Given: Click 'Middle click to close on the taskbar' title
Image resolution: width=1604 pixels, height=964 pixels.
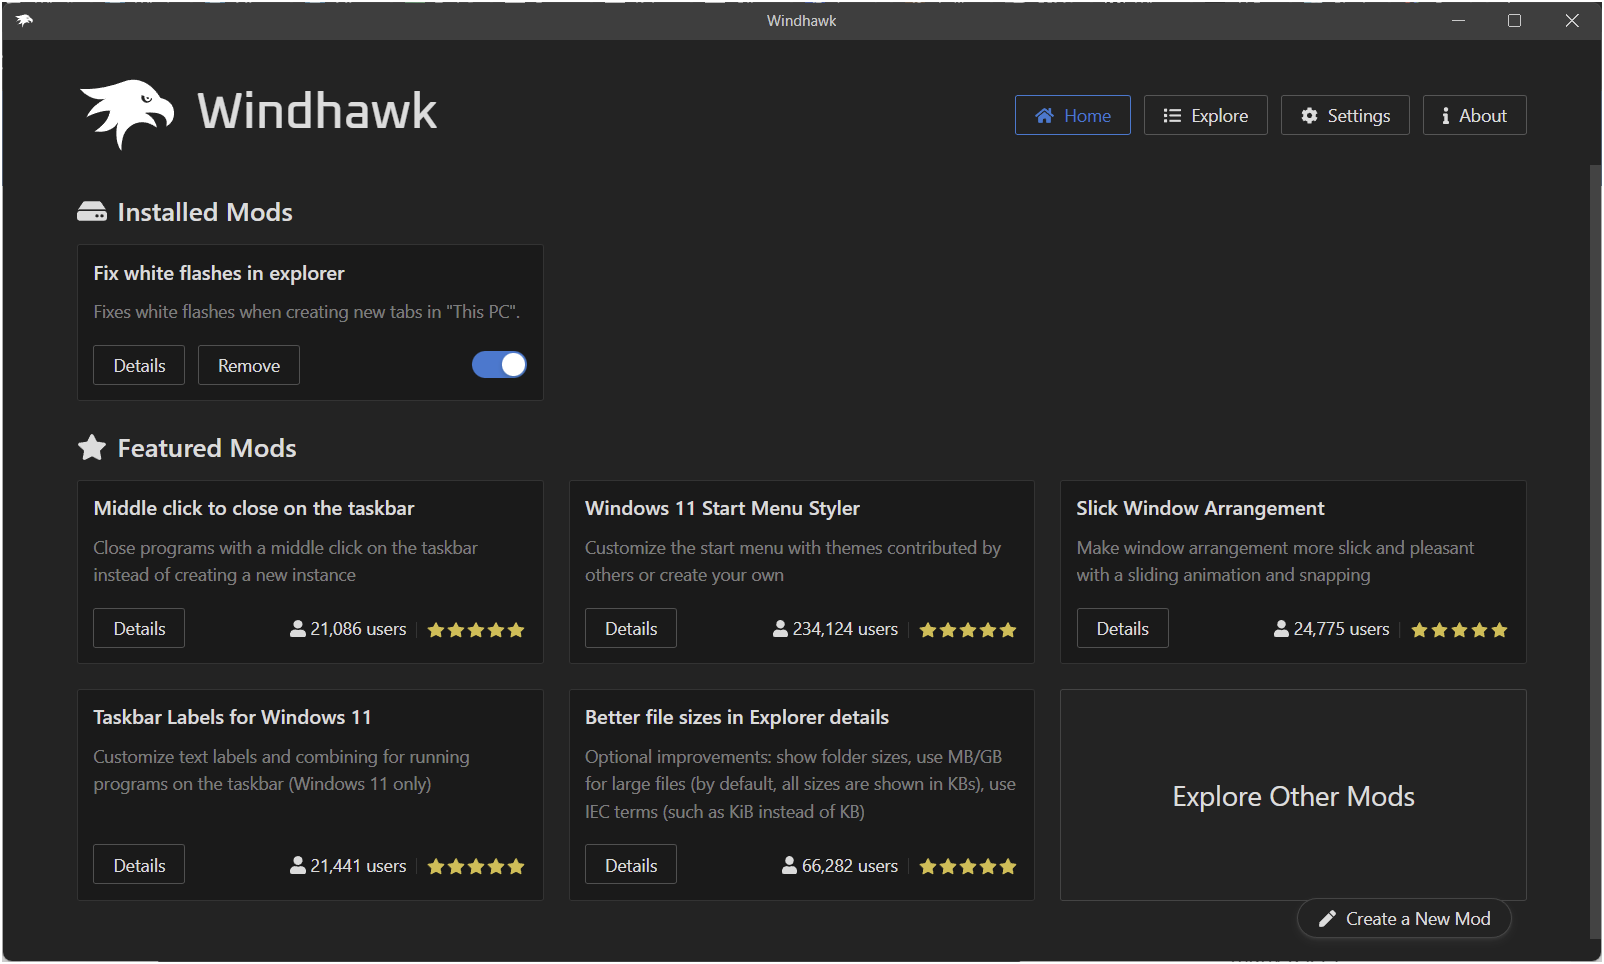Looking at the screenshot, I should [254, 508].
